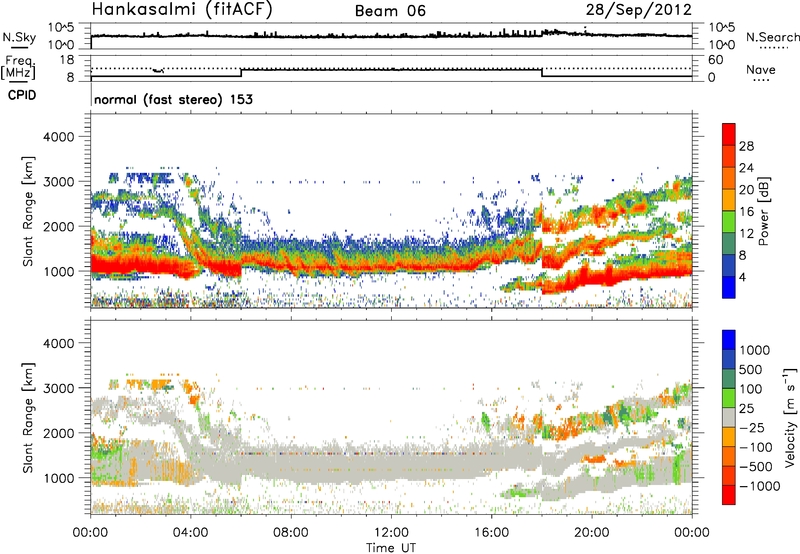Pick the bright blue bottom Power colorbar segment

pyautogui.click(x=729, y=288)
